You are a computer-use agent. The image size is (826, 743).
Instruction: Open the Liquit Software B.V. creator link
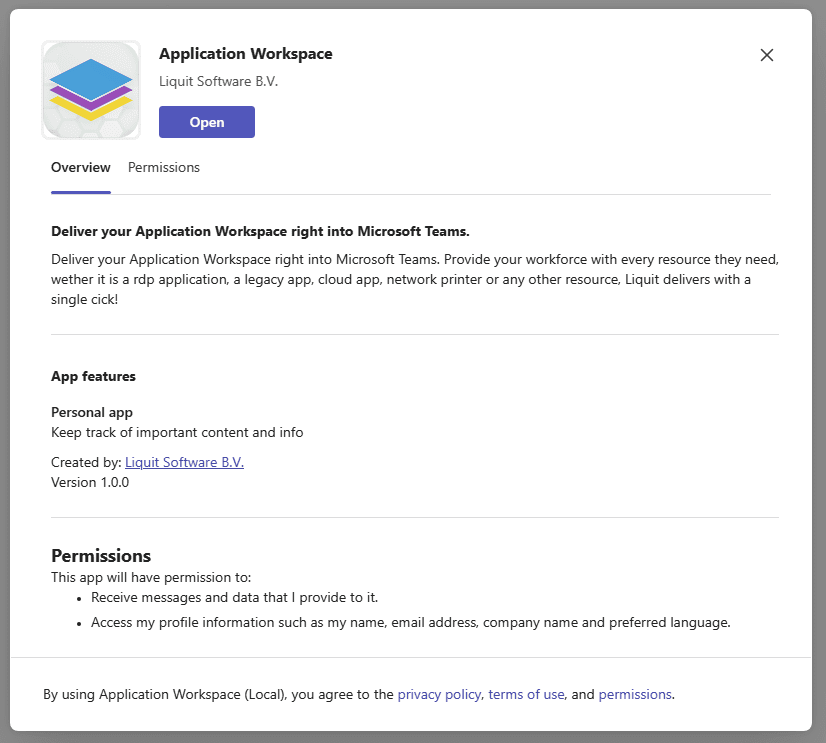click(184, 462)
